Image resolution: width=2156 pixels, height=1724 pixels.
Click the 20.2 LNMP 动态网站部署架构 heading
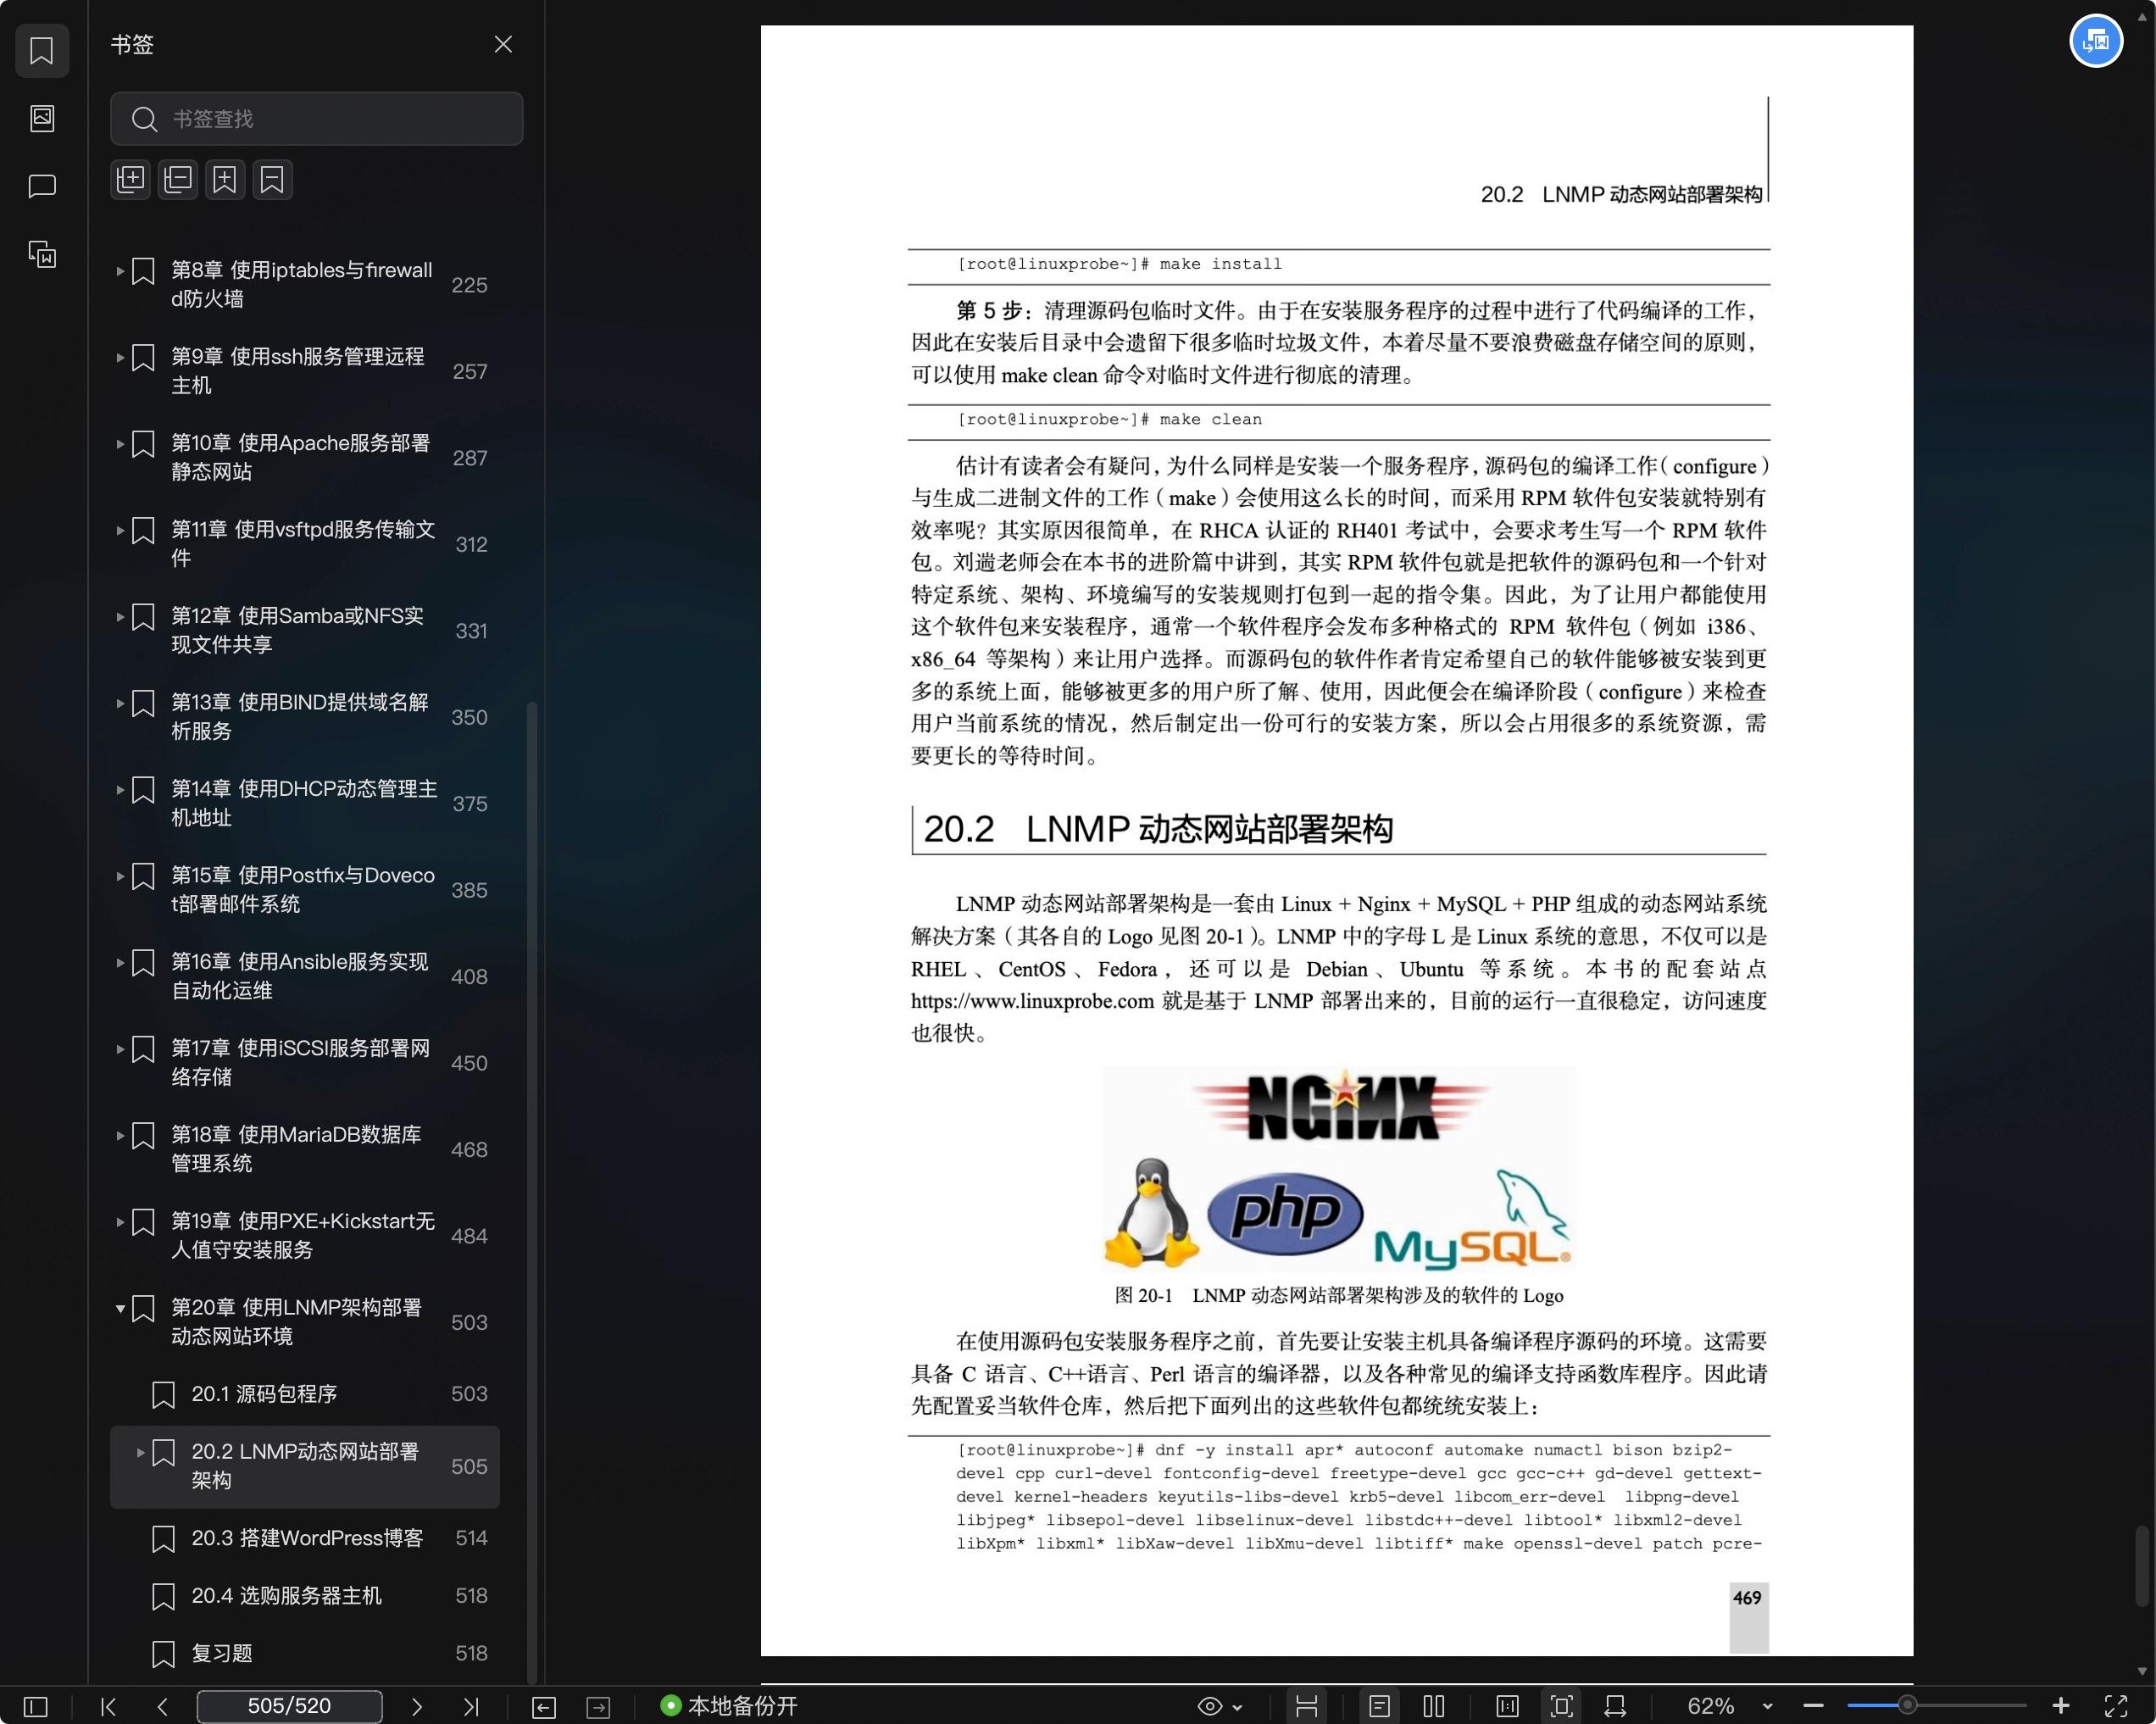coord(1157,829)
